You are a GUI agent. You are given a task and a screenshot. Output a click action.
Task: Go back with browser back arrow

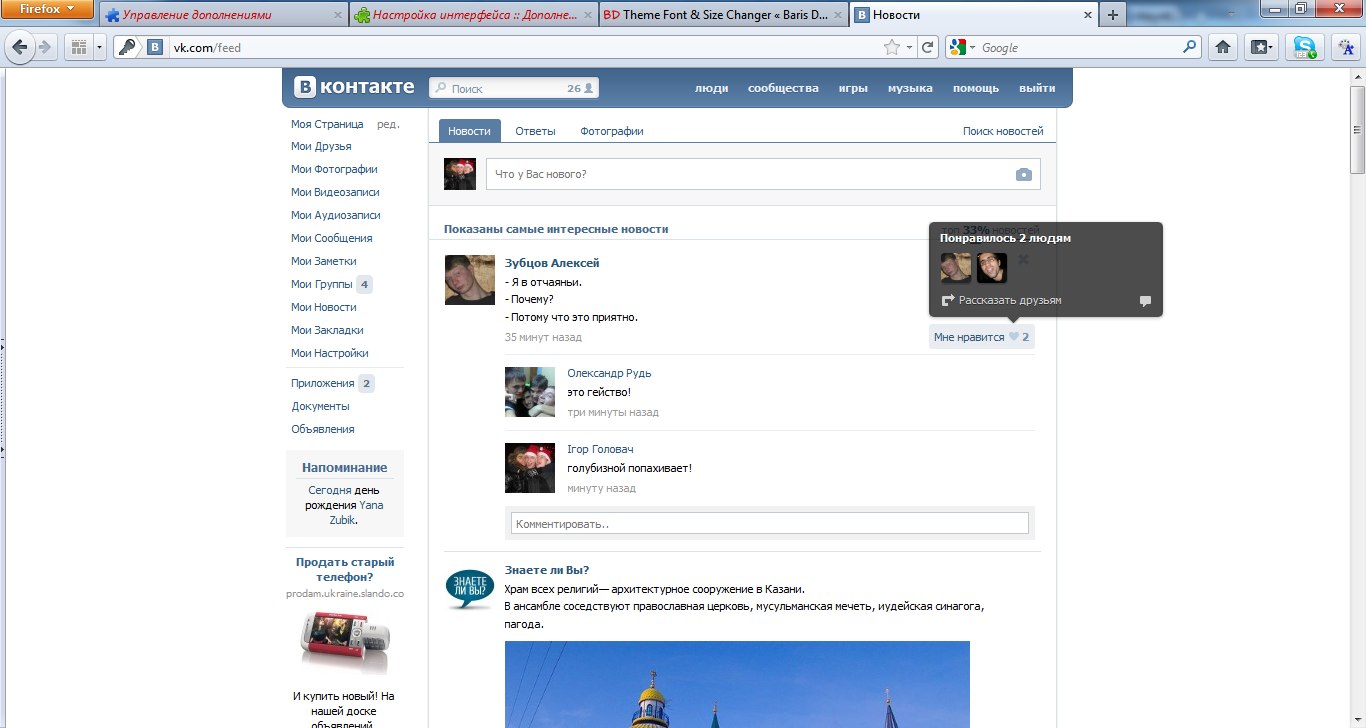[x=19, y=47]
